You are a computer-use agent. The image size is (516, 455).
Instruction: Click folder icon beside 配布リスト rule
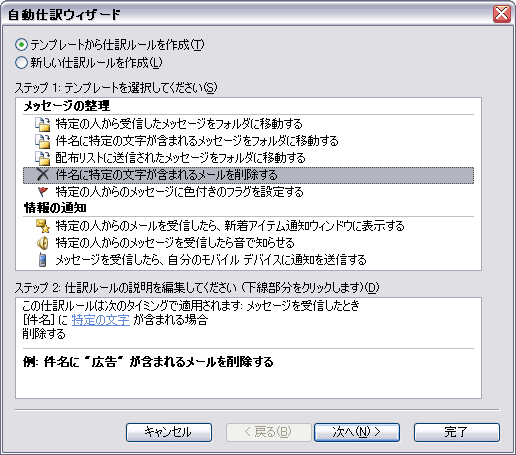point(43,158)
